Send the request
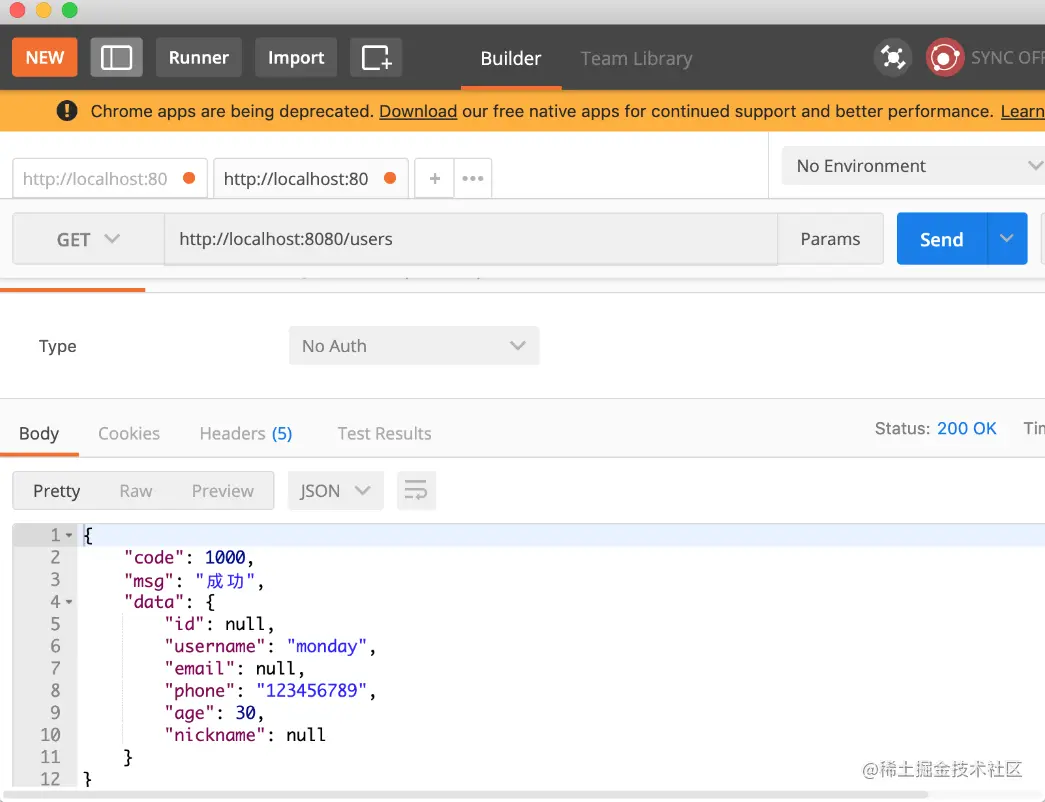The image size is (1045, 802). (x=942, y=239)
